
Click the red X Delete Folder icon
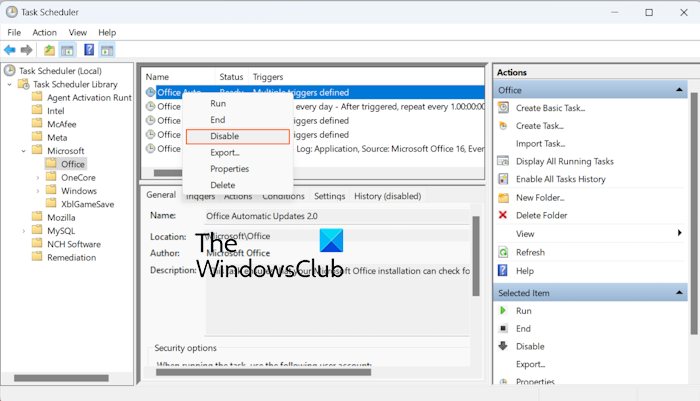click(503, 215)
